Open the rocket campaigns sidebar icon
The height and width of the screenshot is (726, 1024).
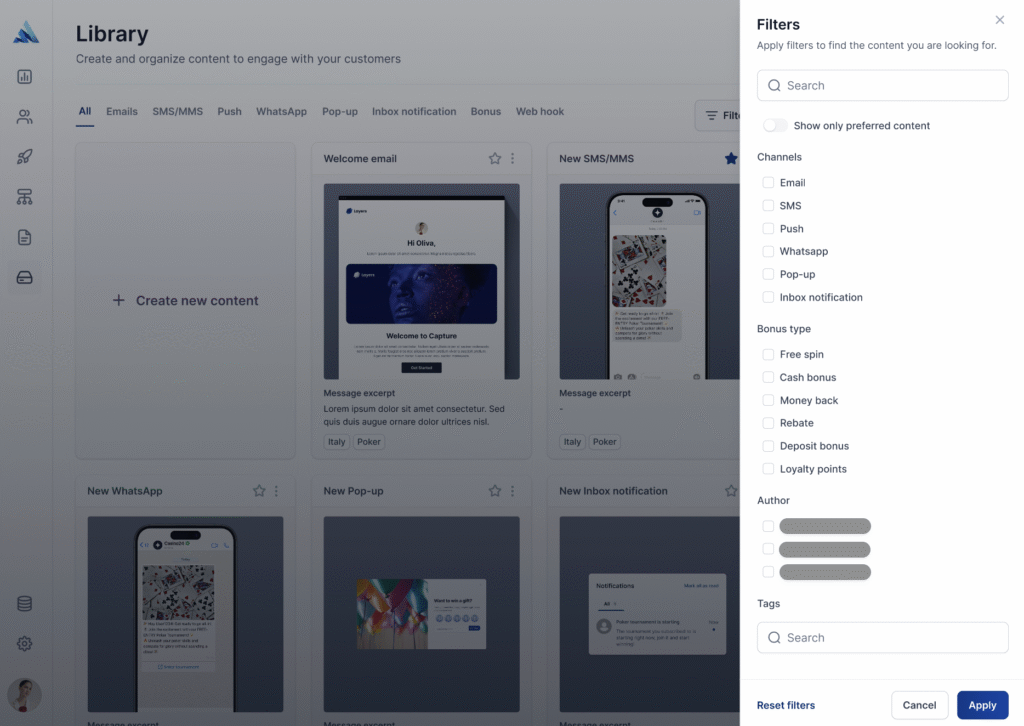24,157
